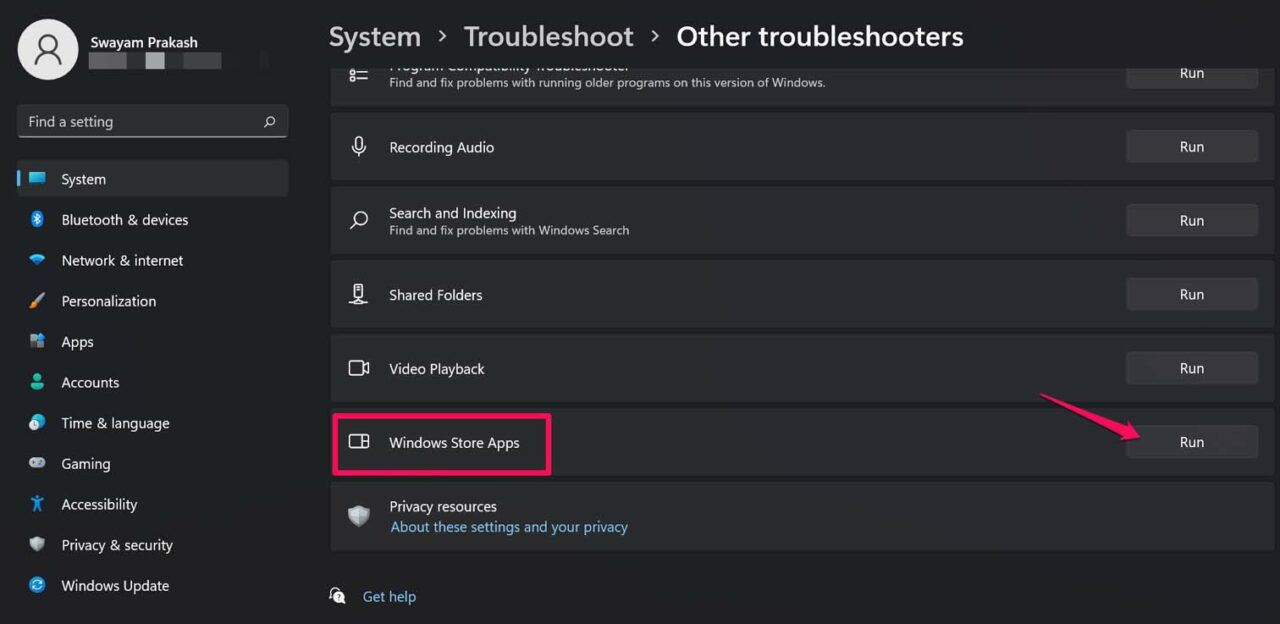
Task: Click the Gaming controller icon in sidebar
Action: click(x=37, y=464)
